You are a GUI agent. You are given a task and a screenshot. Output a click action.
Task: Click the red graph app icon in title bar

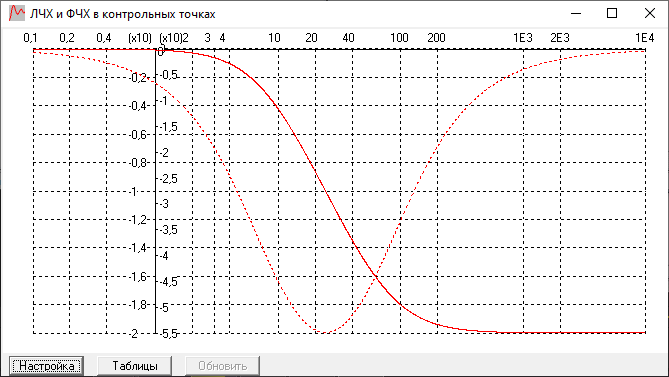point(17,14)
